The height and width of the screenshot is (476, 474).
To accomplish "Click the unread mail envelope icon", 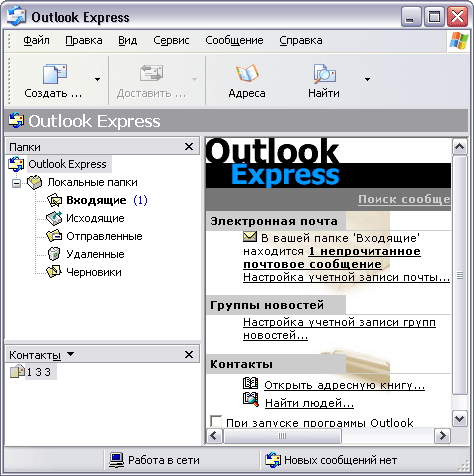I will (250, 237).
